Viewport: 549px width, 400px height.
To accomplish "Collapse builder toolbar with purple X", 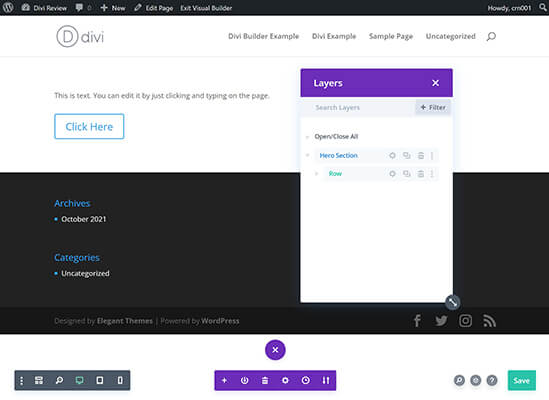I will (275, 350).
